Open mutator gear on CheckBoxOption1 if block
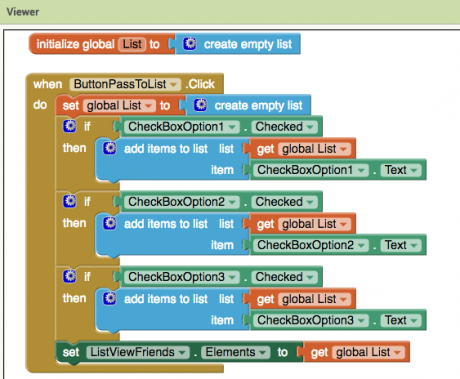 coord(70,126)
